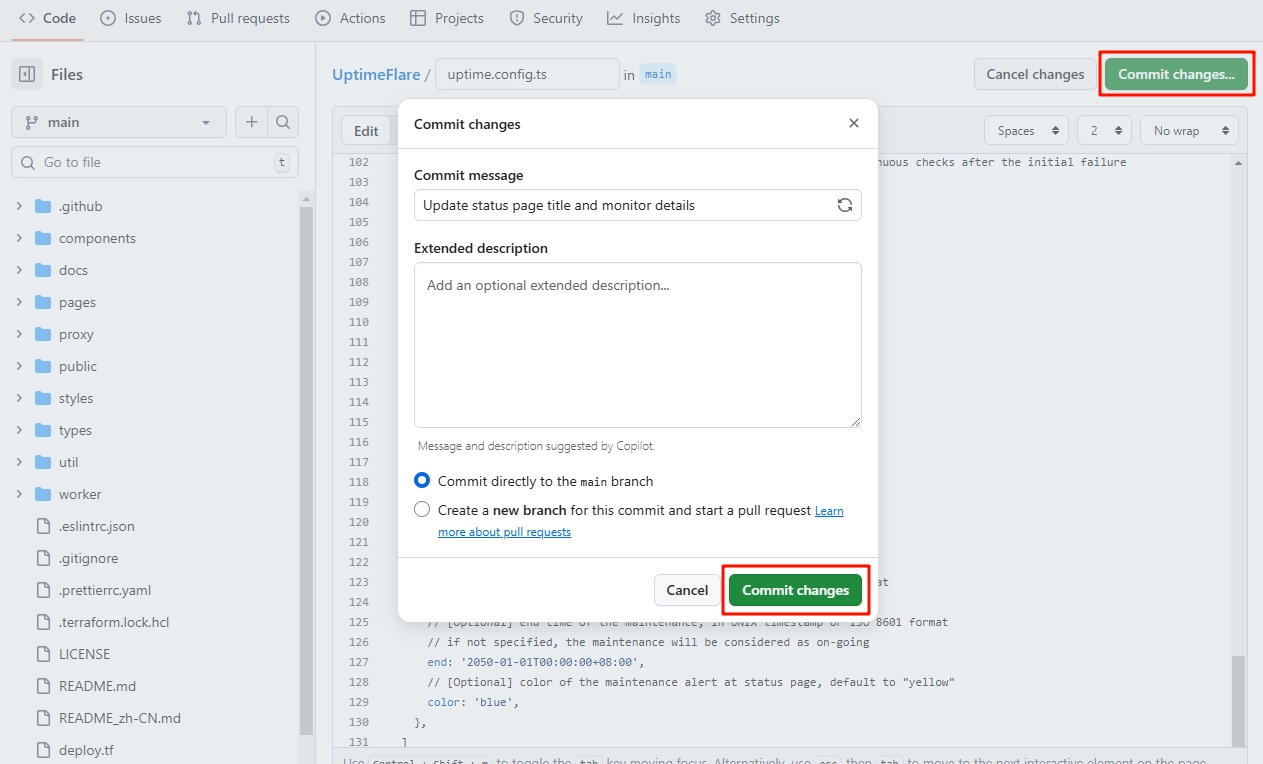Close the Commit changes dialog
Screen dimensions: 1263x764
tap(853, 123)
